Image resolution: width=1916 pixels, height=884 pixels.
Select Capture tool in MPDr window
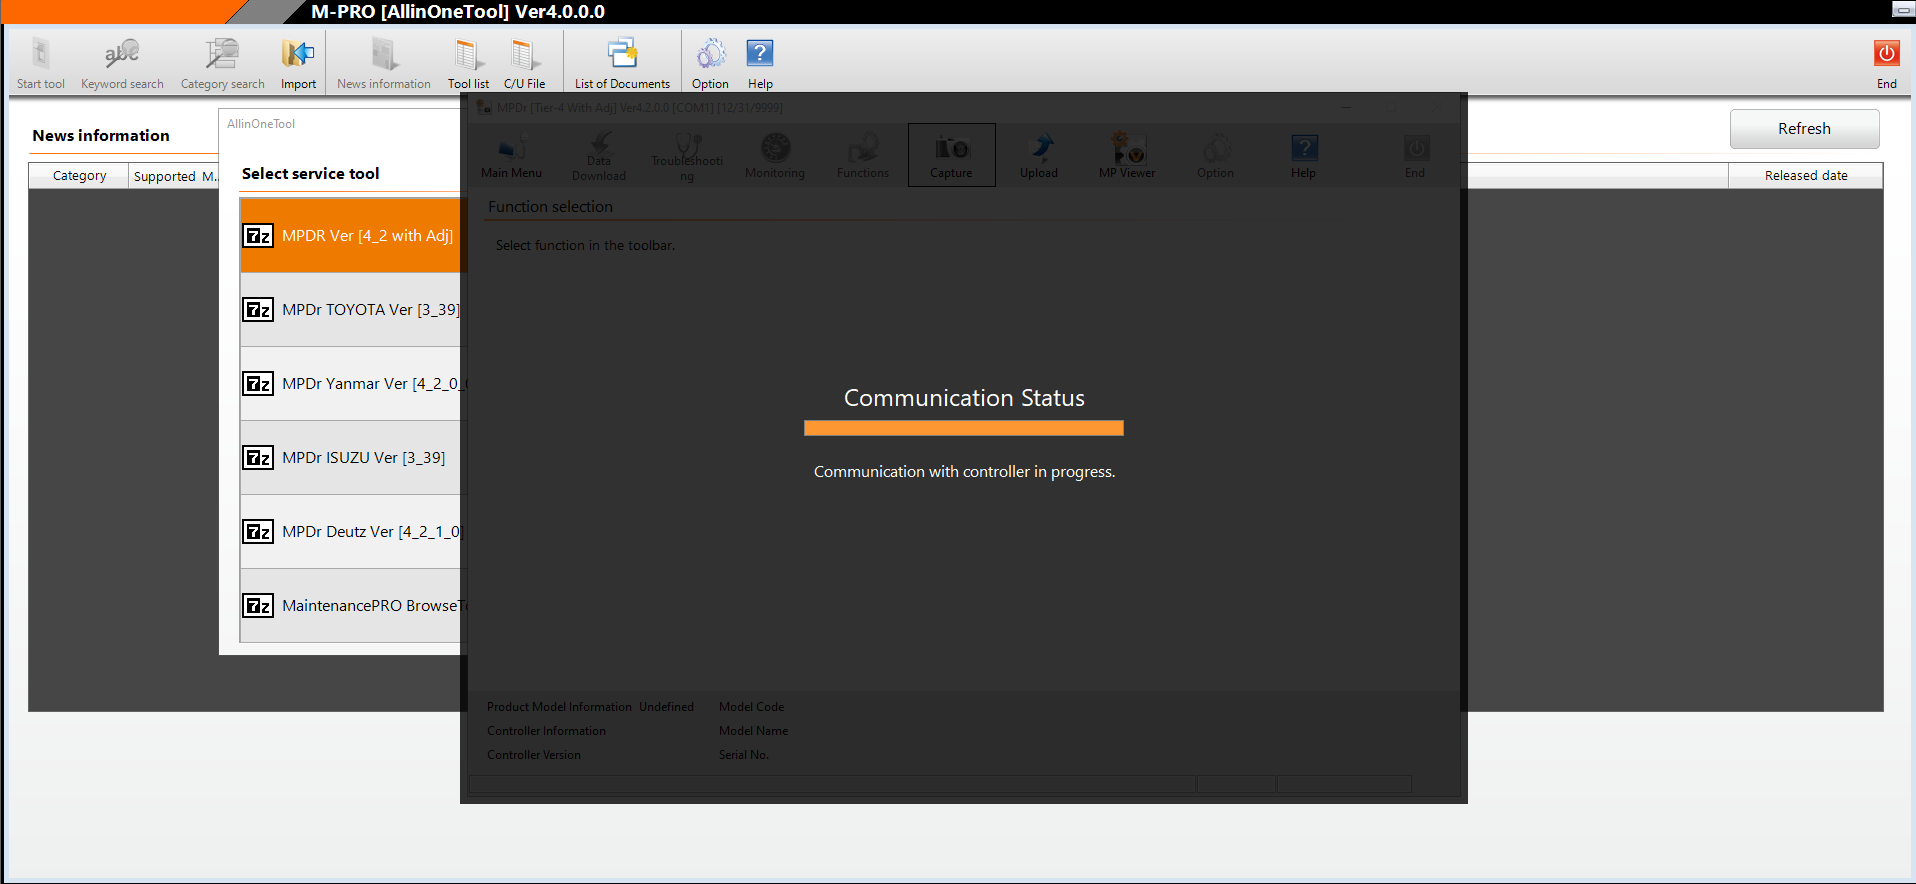pos(951,155)
